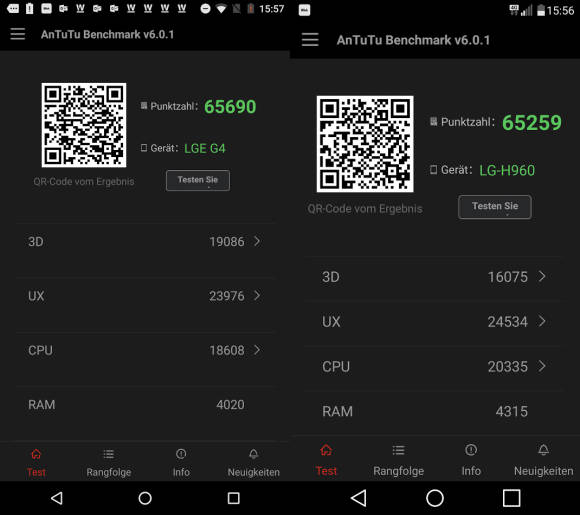Open Info icon on right phone
The height and width of the screenshot is (515, 580).
[471, 450]
